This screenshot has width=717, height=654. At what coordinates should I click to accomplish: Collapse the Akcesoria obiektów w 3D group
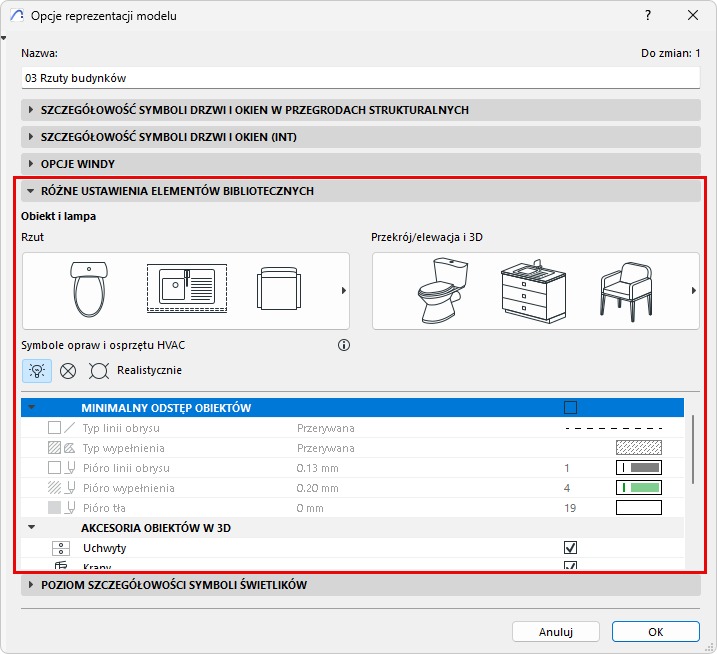[x=32, y=527]
